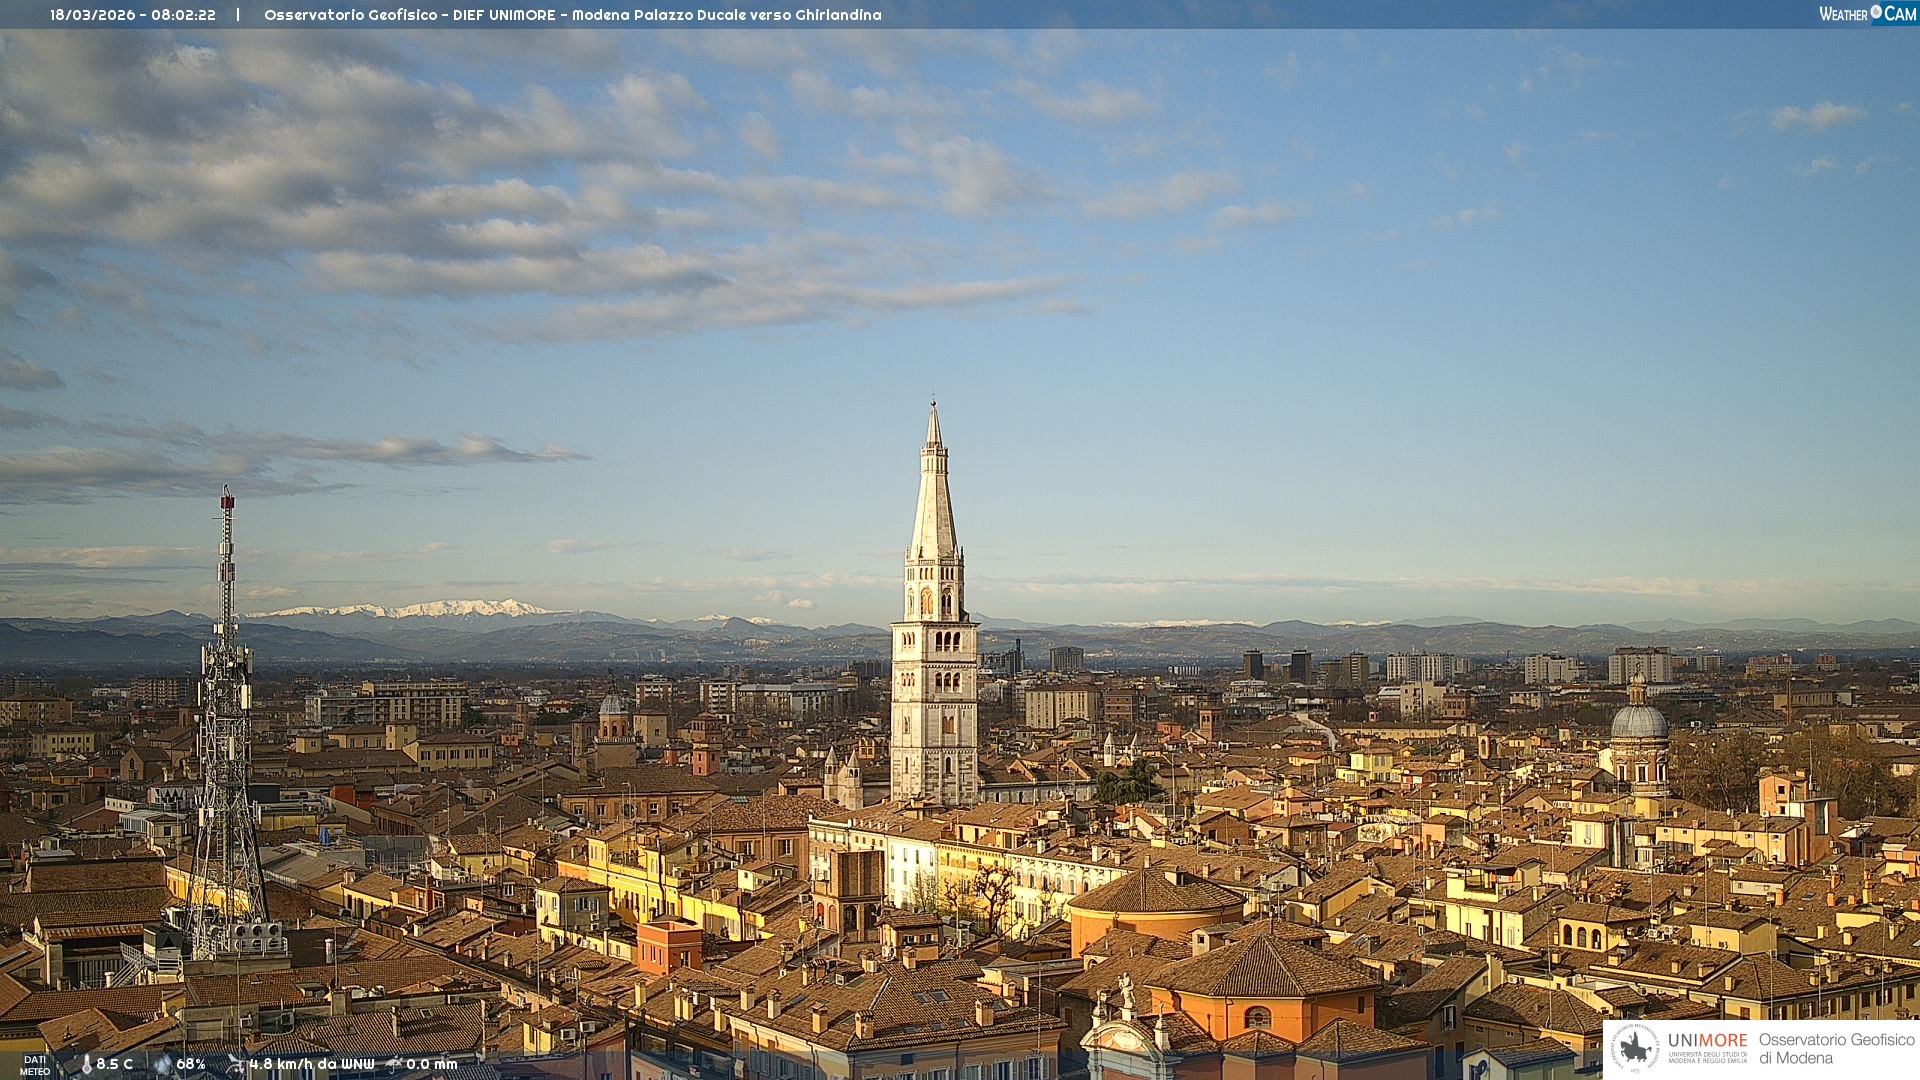The height and width of the screenshot is (1080, 1920).
Task: Click the thermometer temperature icon
Action: (87, 1064)
